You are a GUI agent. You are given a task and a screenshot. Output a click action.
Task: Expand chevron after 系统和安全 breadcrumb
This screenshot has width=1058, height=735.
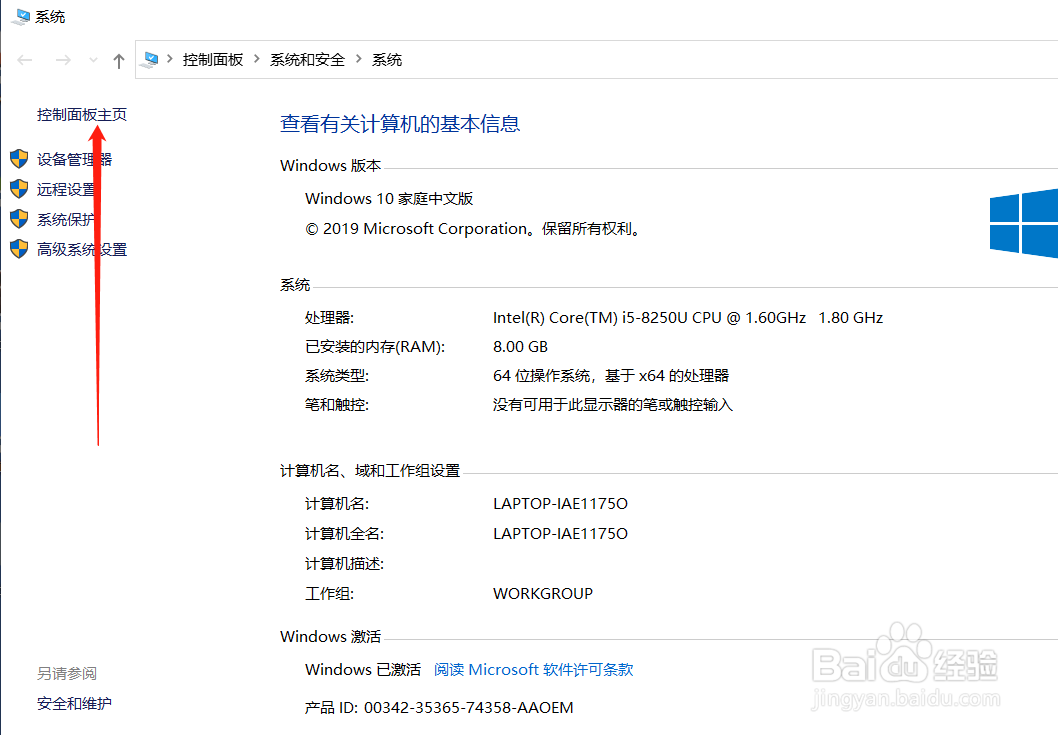(x=358, y=59)
